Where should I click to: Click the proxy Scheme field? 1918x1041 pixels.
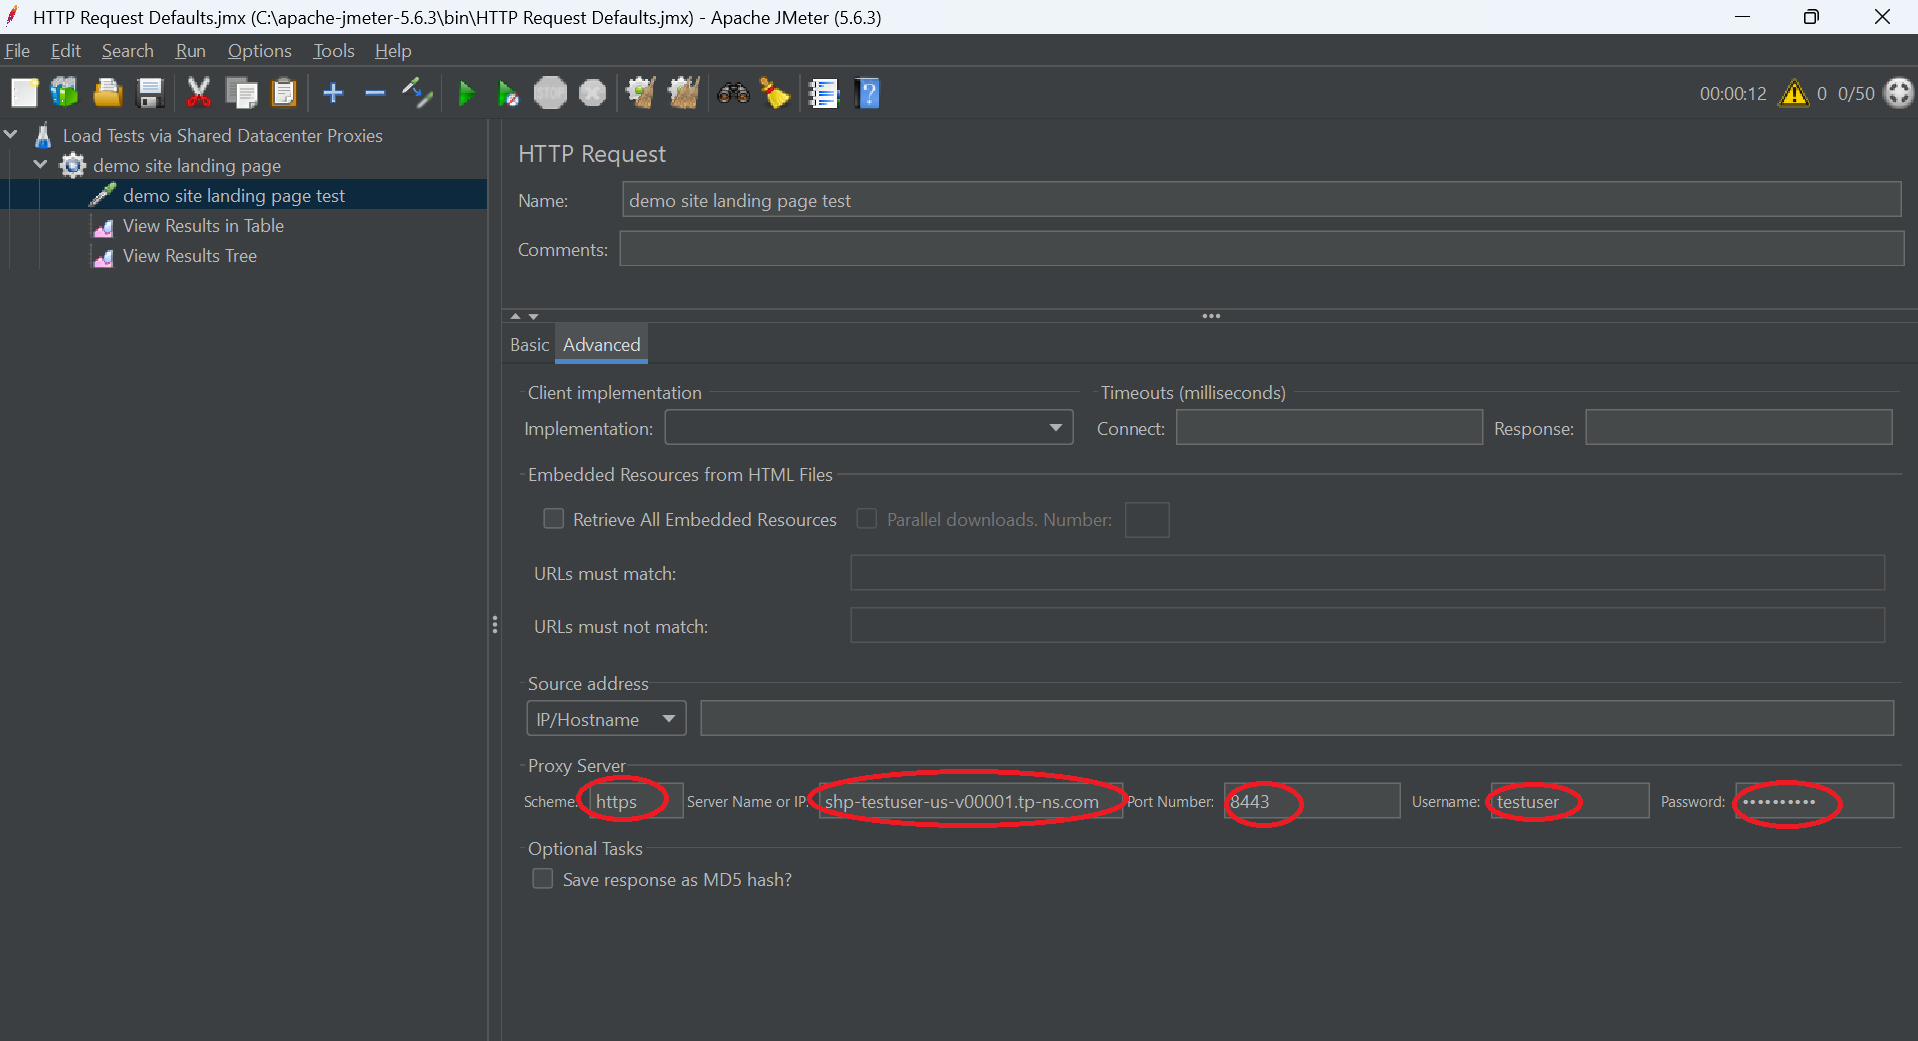pos(636,801)
